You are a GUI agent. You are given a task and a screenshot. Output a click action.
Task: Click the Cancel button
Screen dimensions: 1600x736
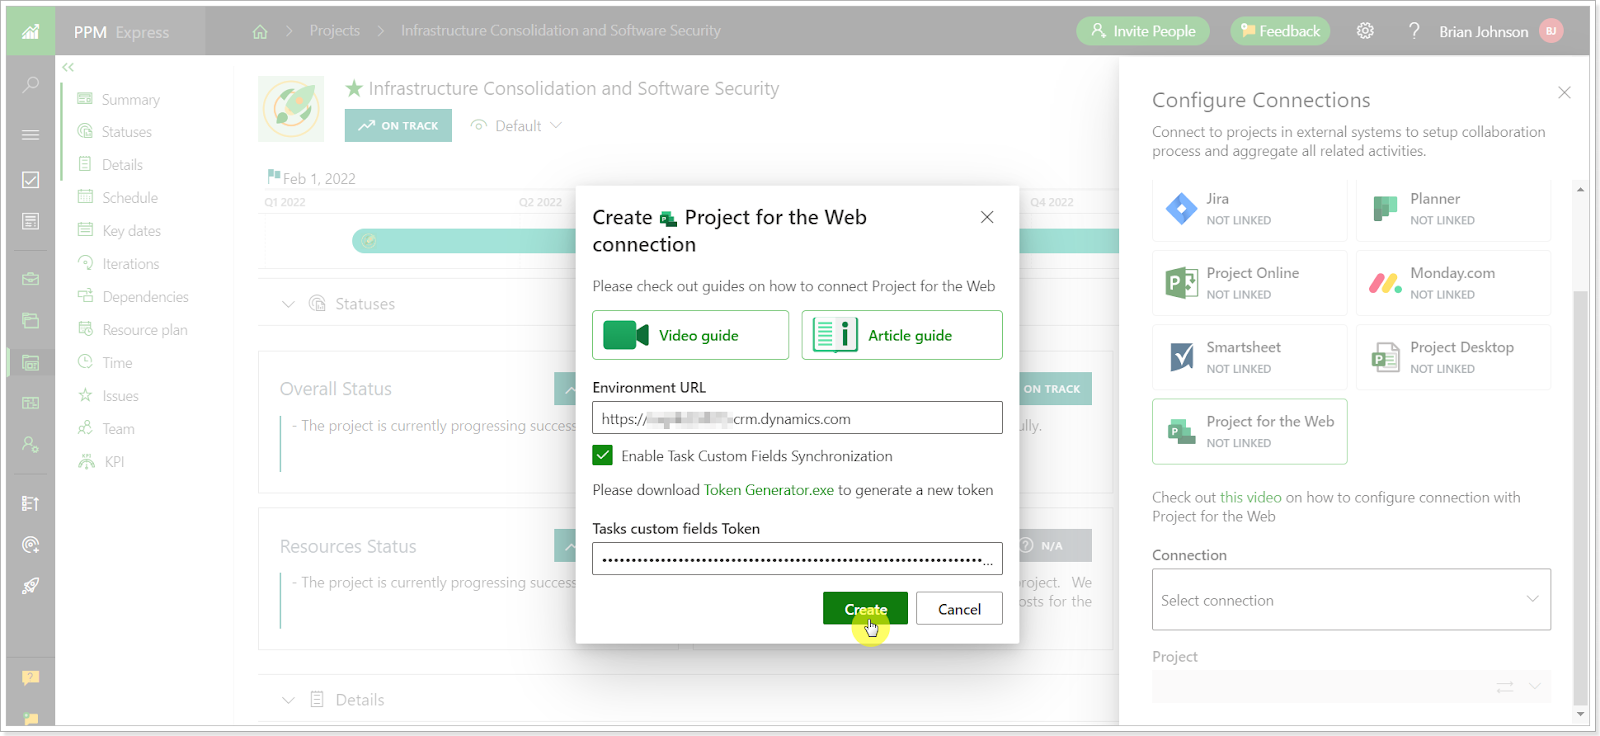(959, 608)
